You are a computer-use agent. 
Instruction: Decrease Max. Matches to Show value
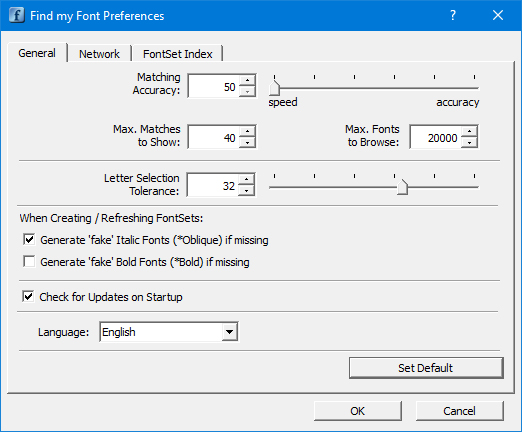coord(247,143)
